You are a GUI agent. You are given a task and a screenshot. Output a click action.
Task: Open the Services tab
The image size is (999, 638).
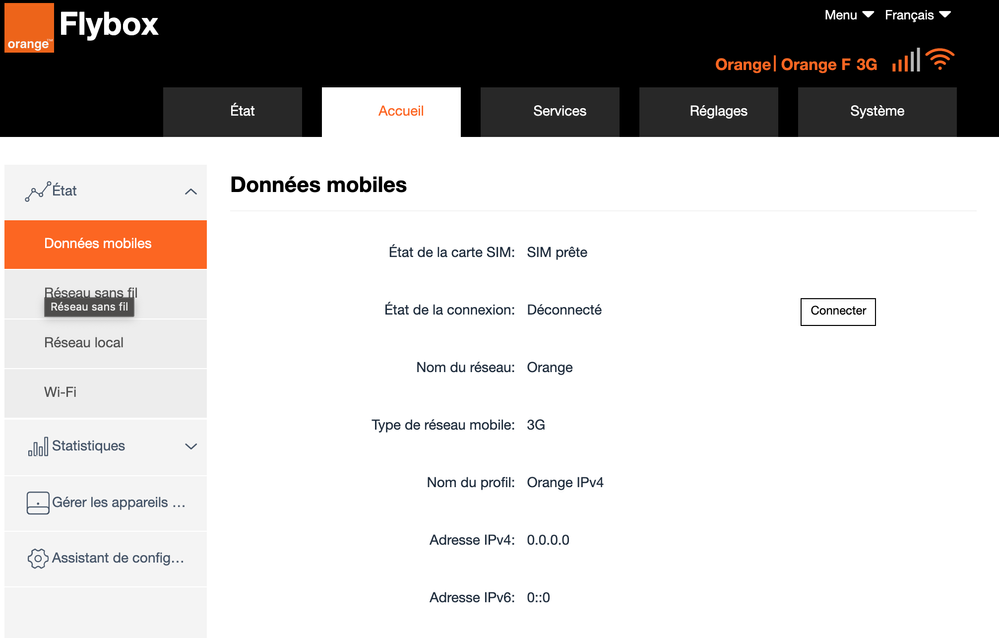tap(550, 112)
